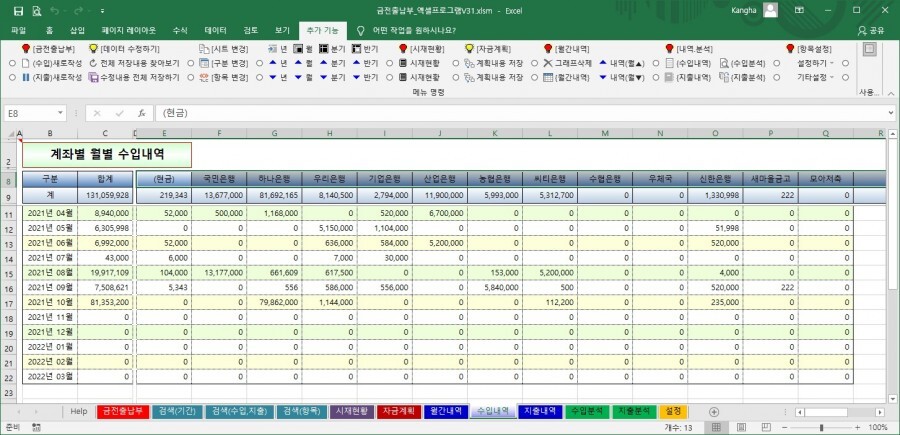Click the round marker left of 그래프삭제
This screenshot has width=900, height=435.
534,63
